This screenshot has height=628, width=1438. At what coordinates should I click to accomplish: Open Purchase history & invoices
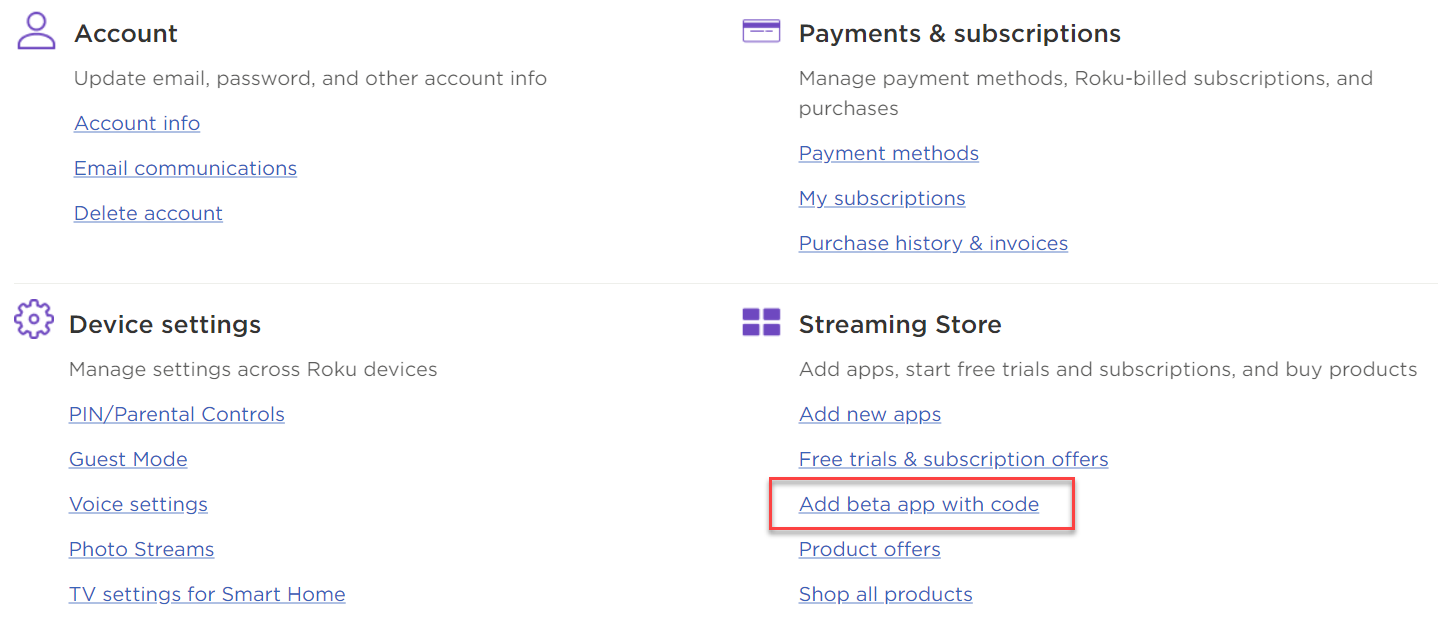[x=933, y=243]
